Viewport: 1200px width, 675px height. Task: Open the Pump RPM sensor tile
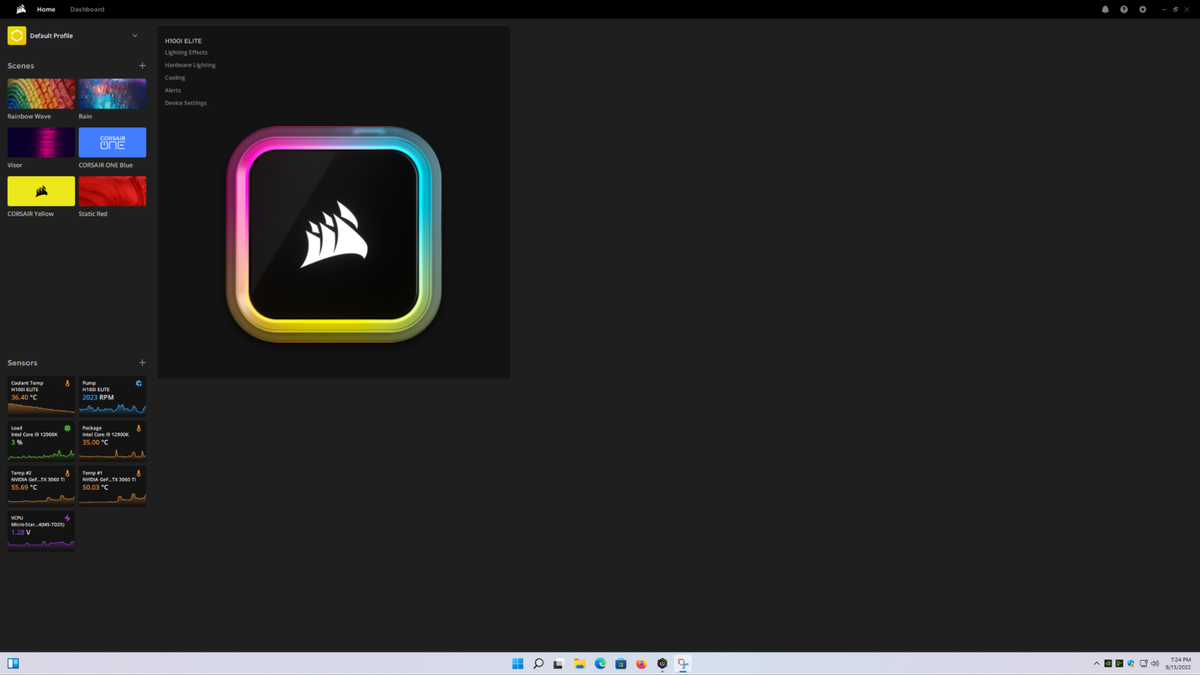[x=112, y=396]
